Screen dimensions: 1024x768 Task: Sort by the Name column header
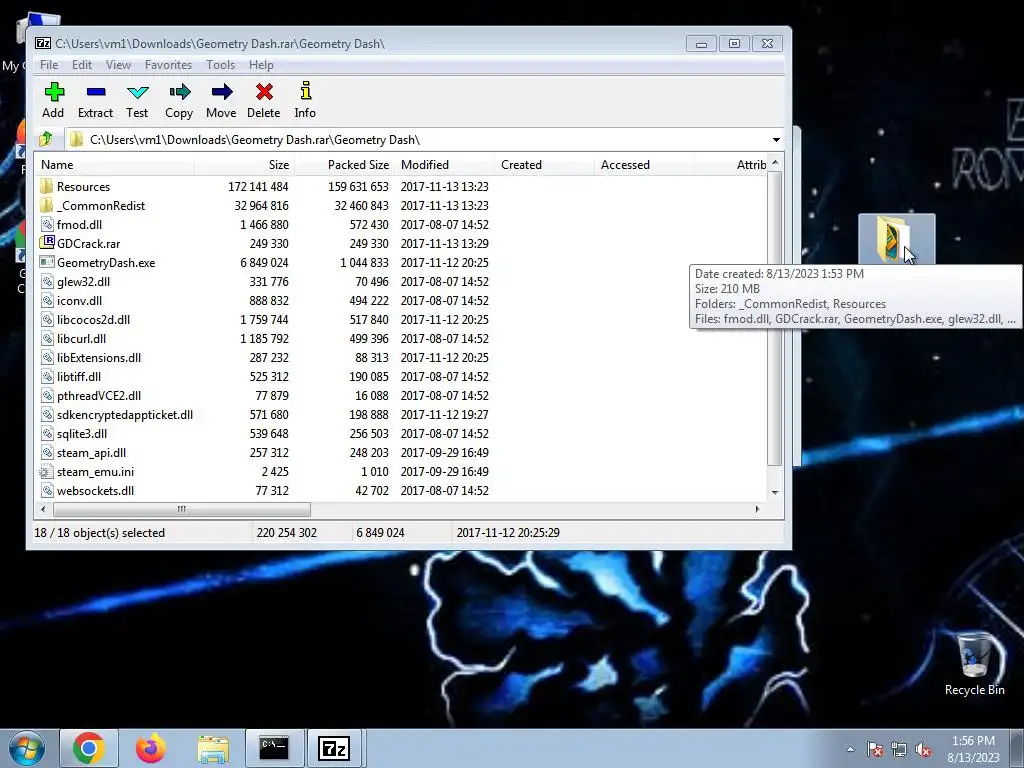[114, 165]
